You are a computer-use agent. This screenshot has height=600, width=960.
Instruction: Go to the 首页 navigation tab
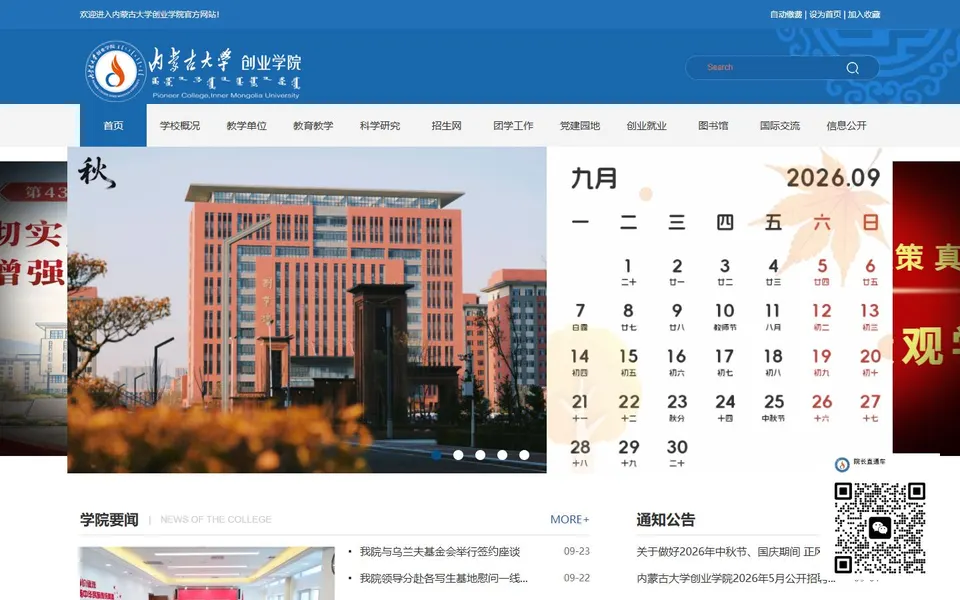(x=113, y=126)
